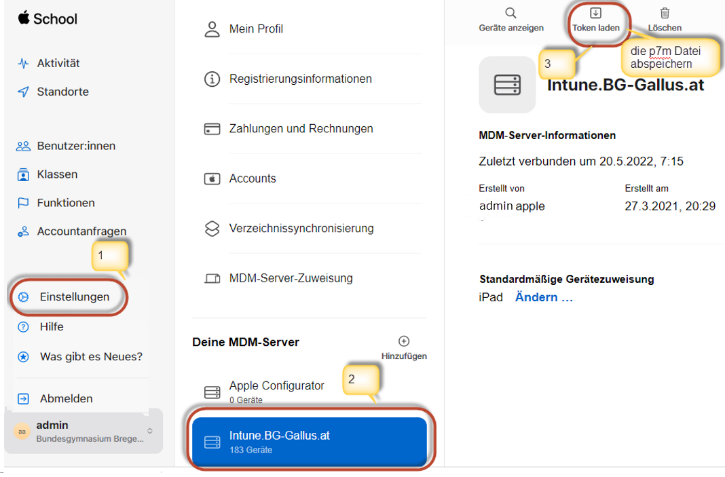Click the Löschen trash icon
This screenshot has height=477, width=725.
pos(664,13)
